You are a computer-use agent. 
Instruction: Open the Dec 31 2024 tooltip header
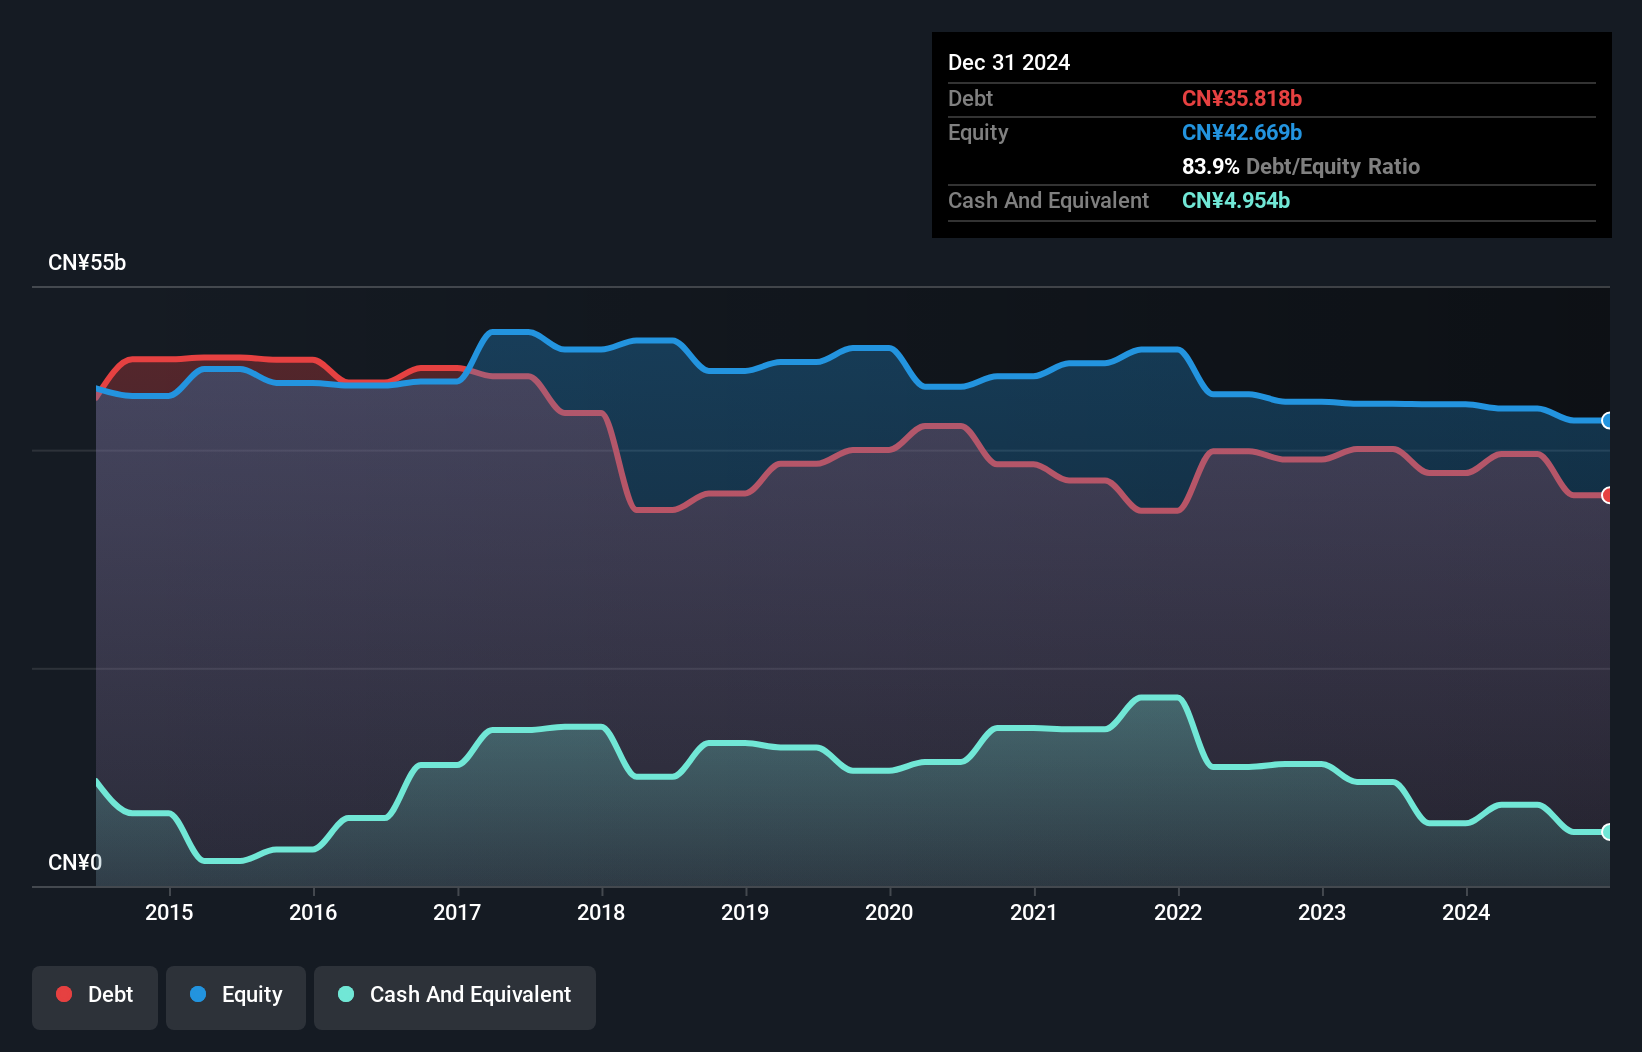pyautogui.click(x=1009, y=62)
